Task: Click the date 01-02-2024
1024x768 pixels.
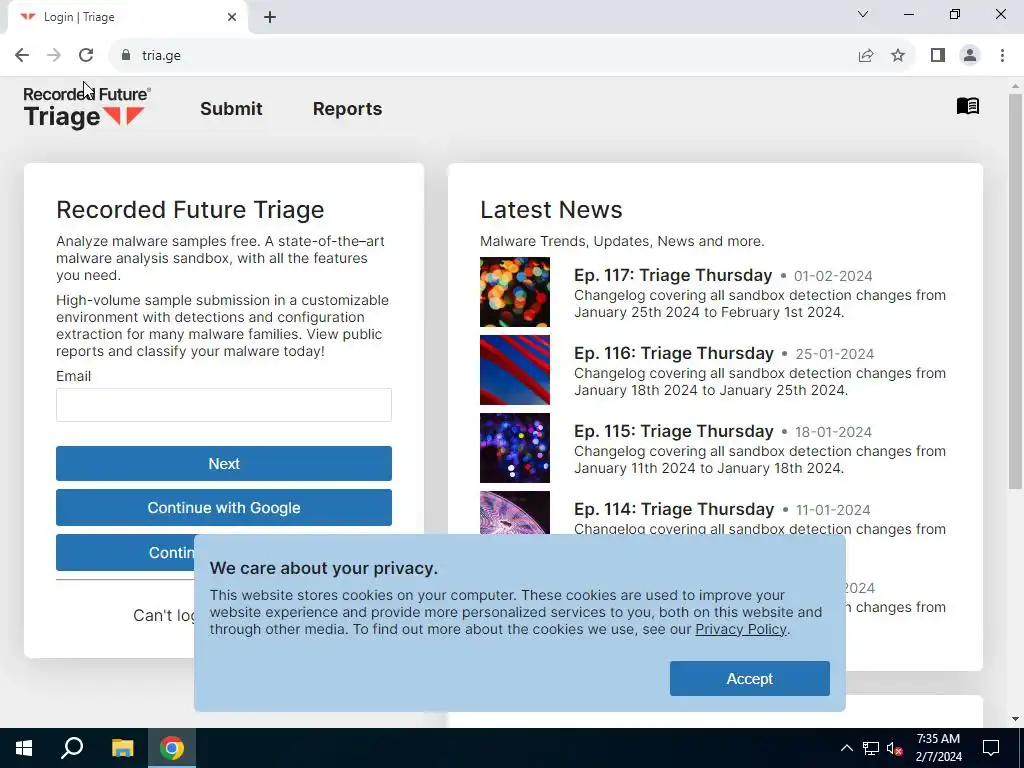Action: click(833, 276)
